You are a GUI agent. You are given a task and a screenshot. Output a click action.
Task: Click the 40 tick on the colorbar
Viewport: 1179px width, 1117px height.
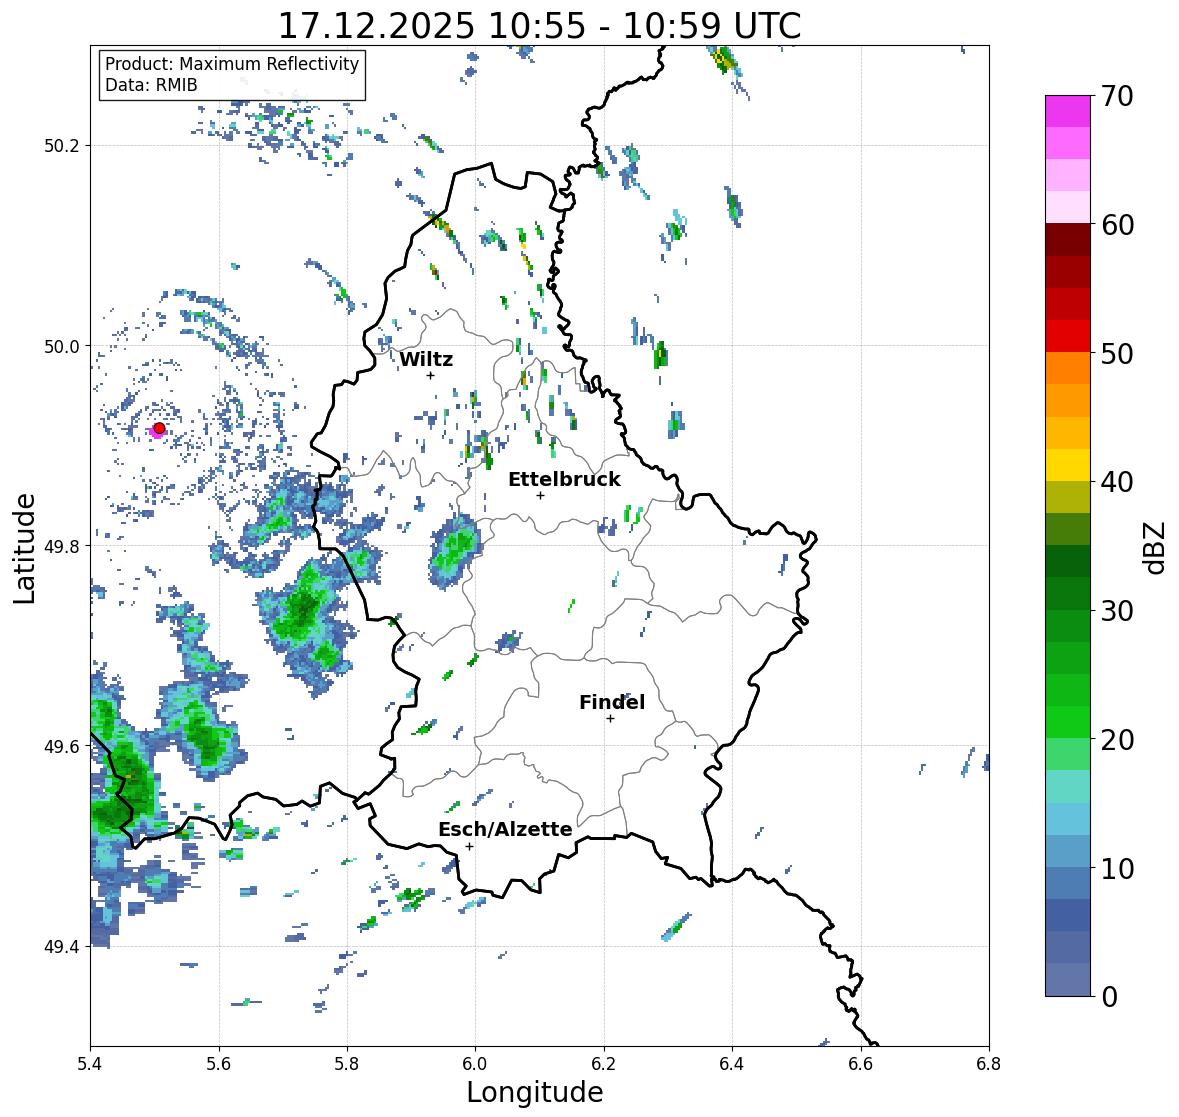(1117, 482)
